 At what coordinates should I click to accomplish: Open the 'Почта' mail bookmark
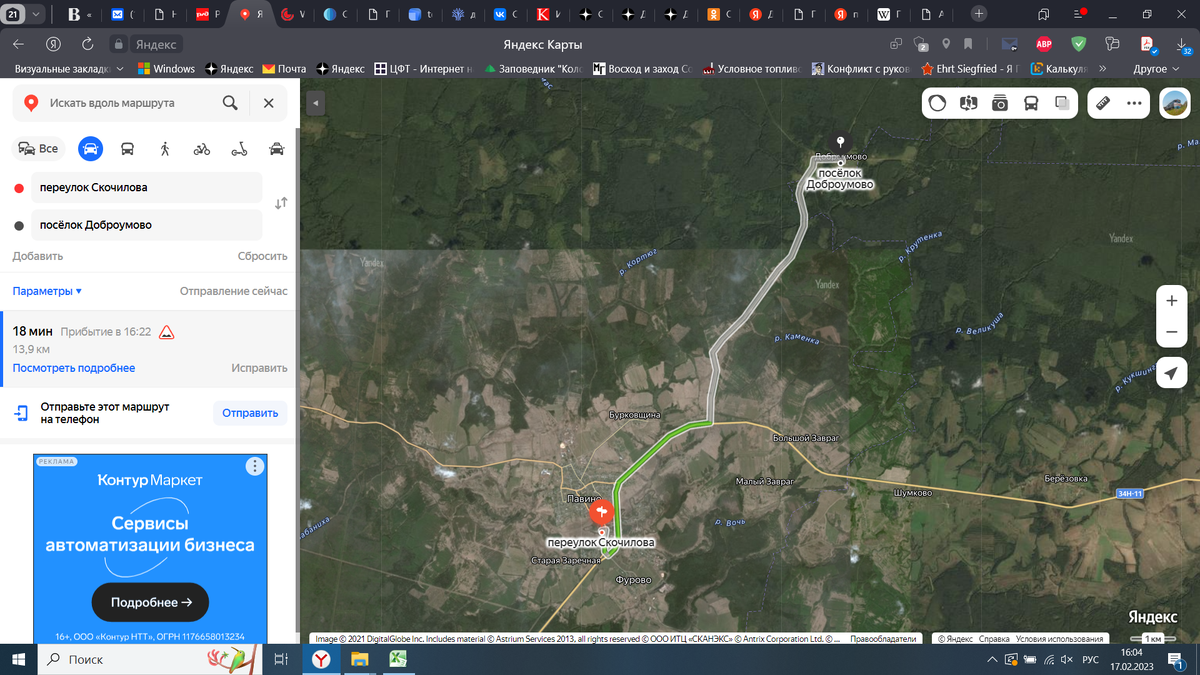tap(284, 69)
